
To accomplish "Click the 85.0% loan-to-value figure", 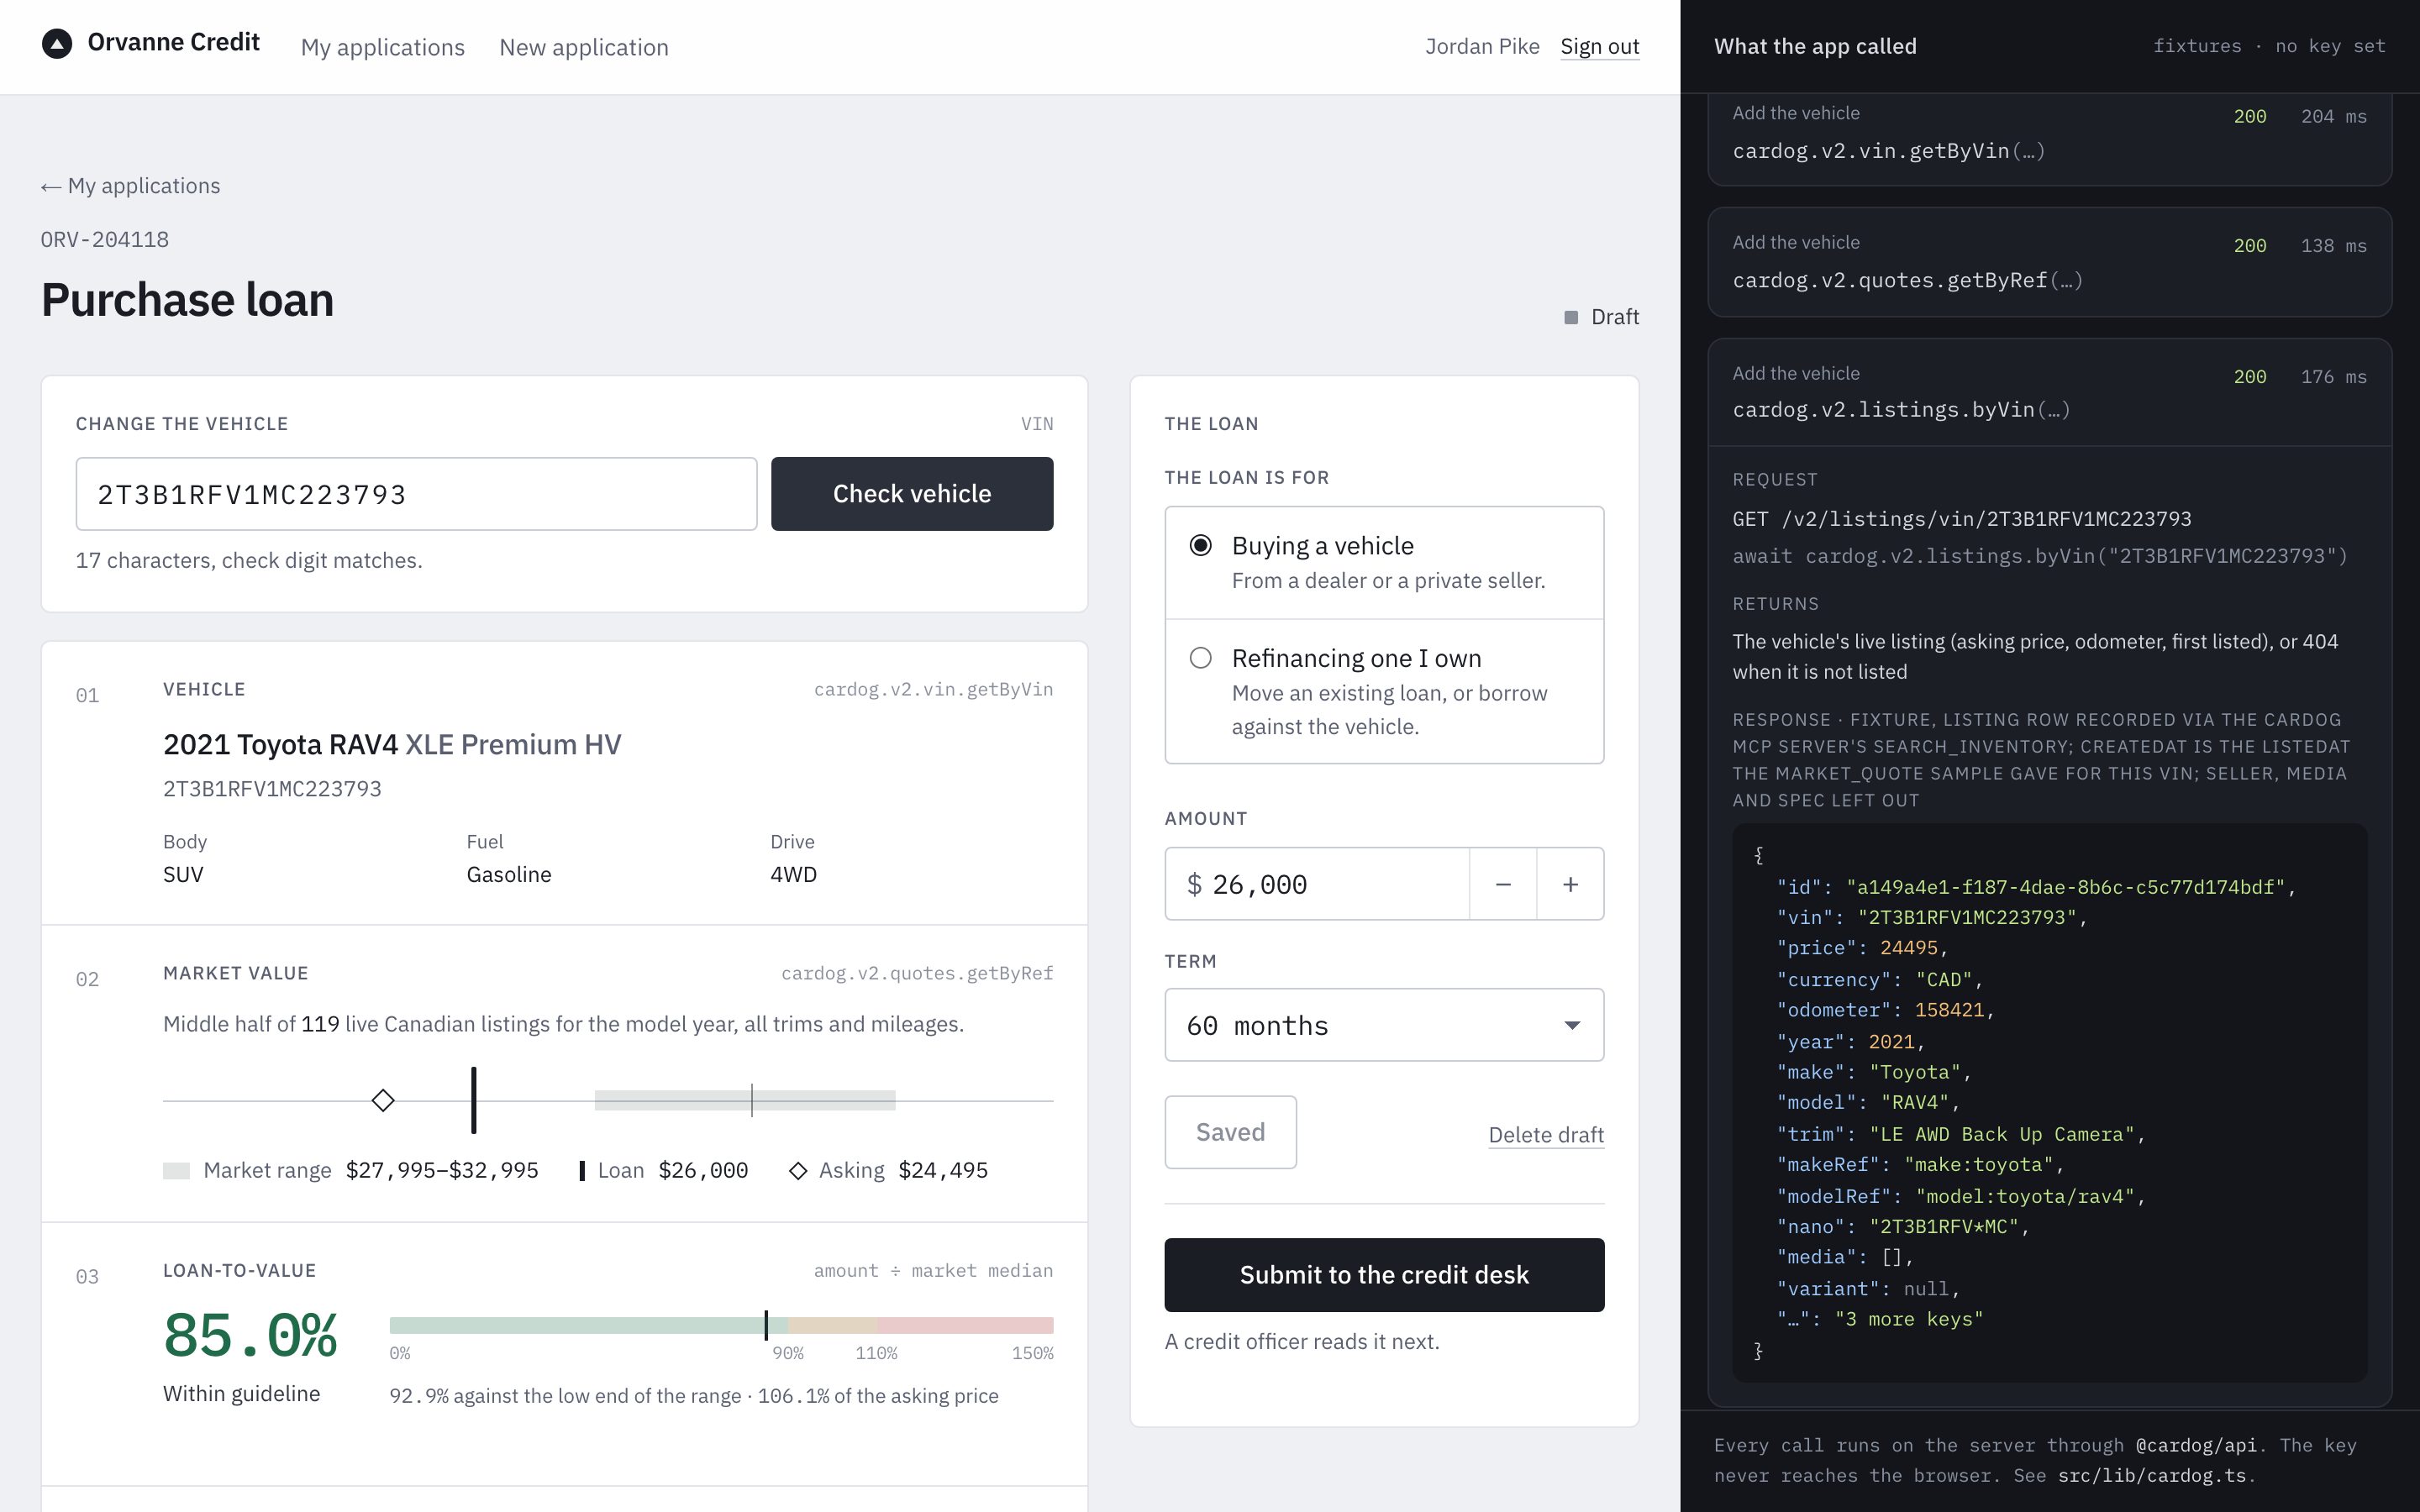I will coord(250,1335).
